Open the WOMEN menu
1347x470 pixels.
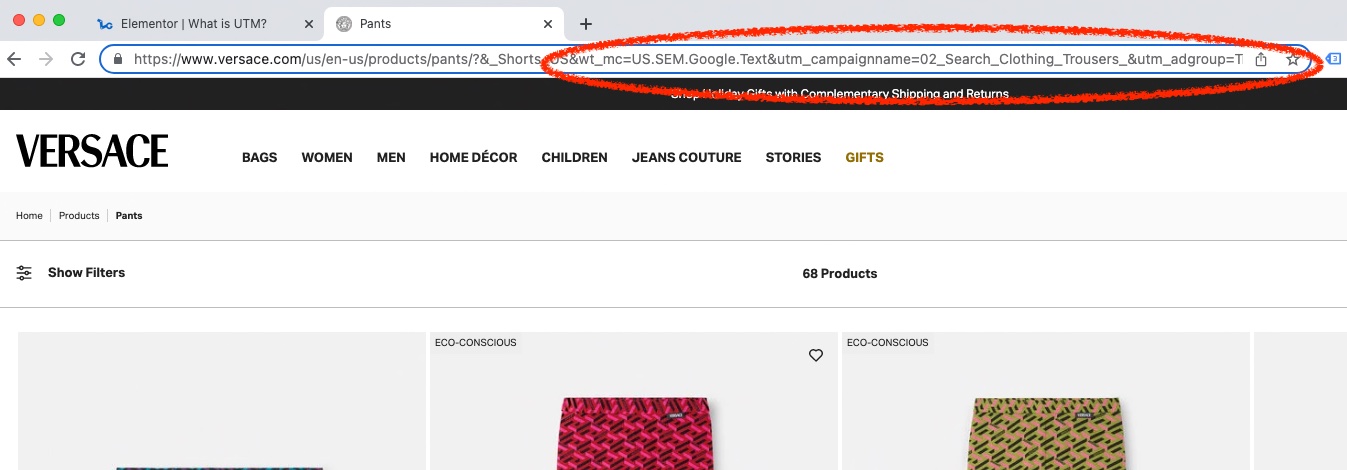pyautogui.click(x=327, y=157)
